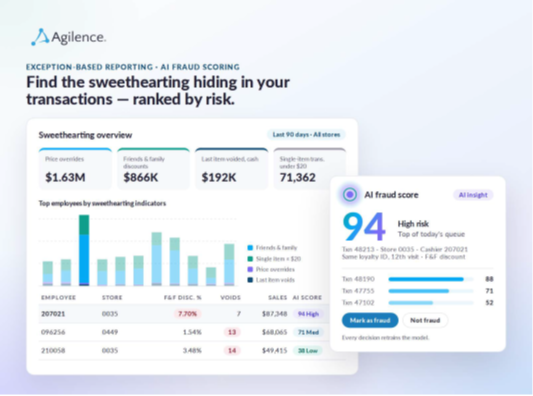The image size is (533, 396).
Task: Click the Single item < $20 legend swatch
Action: [250, 259]
